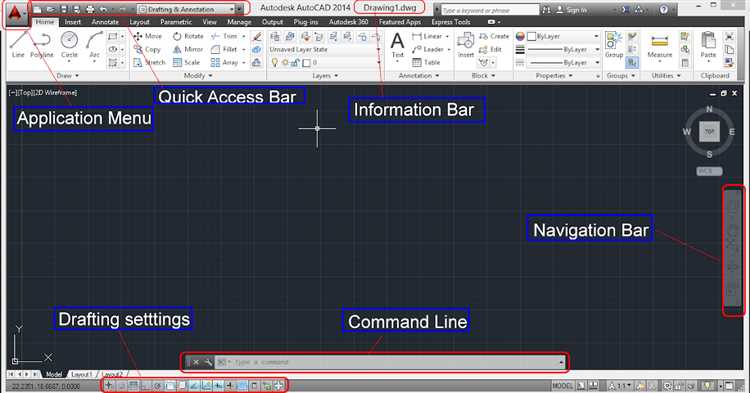The height and width of the screenshot is (393, 750).
Task: Switch to the Annotate ribbon tab
Action: [105, 22]
